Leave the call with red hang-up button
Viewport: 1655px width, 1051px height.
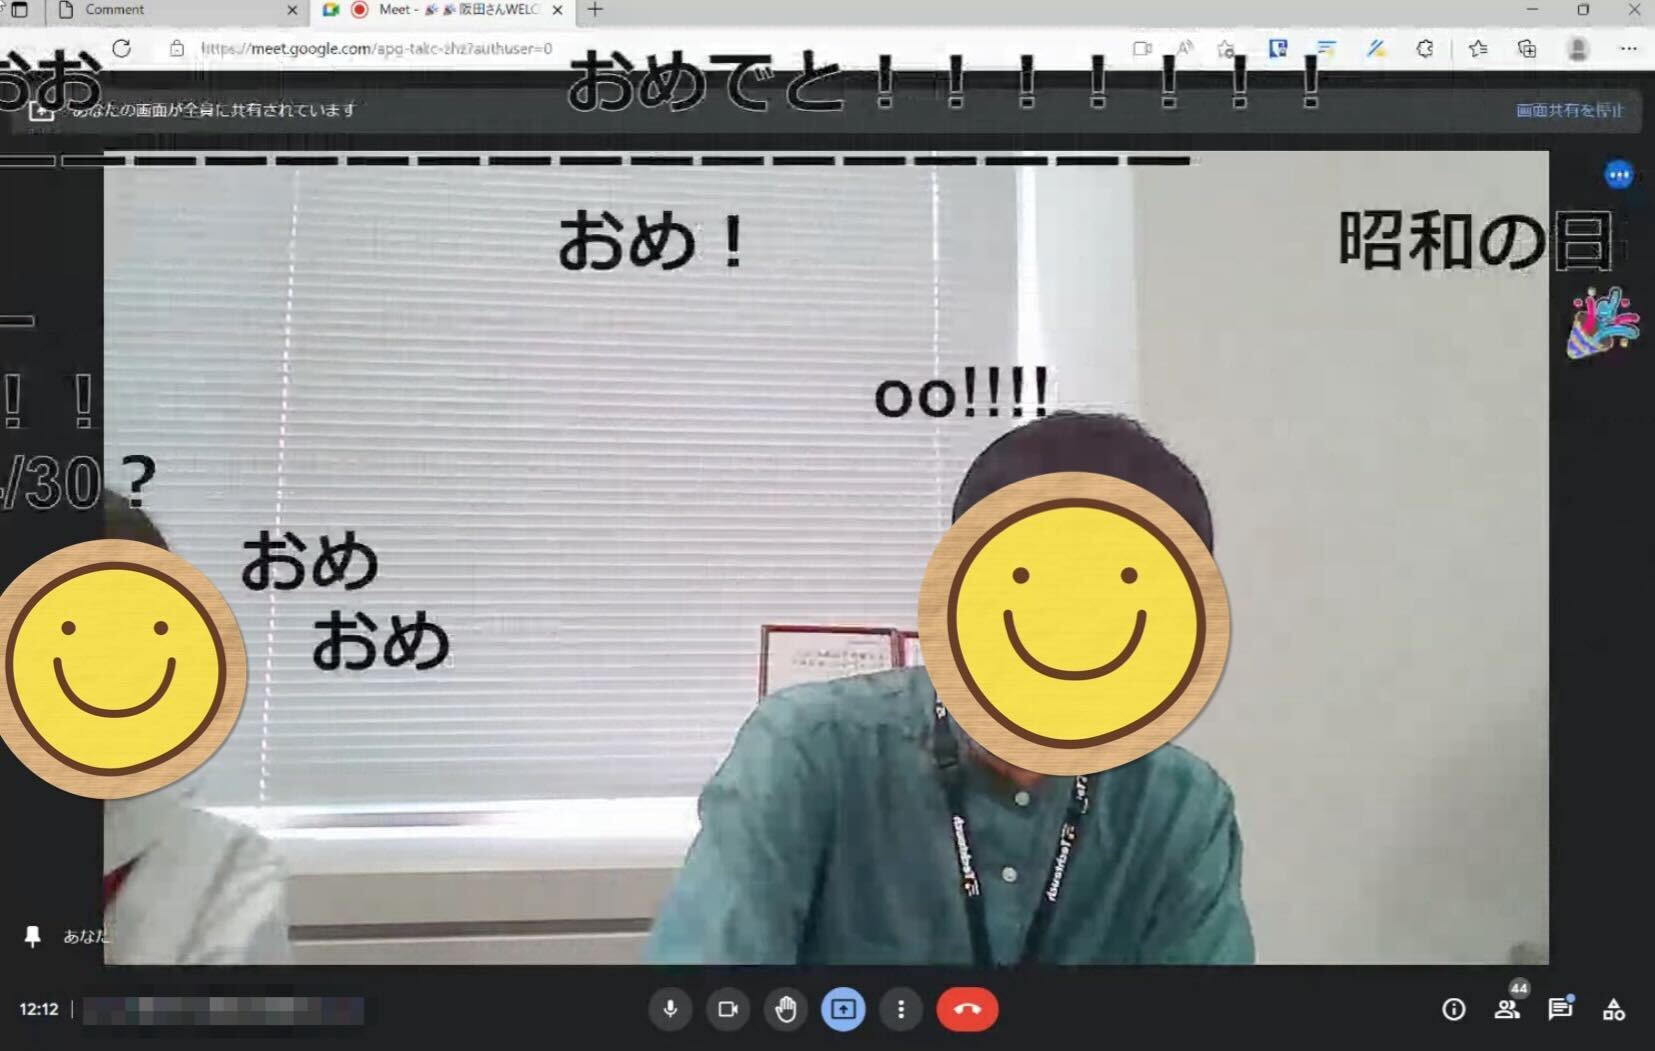point(967,1009)
